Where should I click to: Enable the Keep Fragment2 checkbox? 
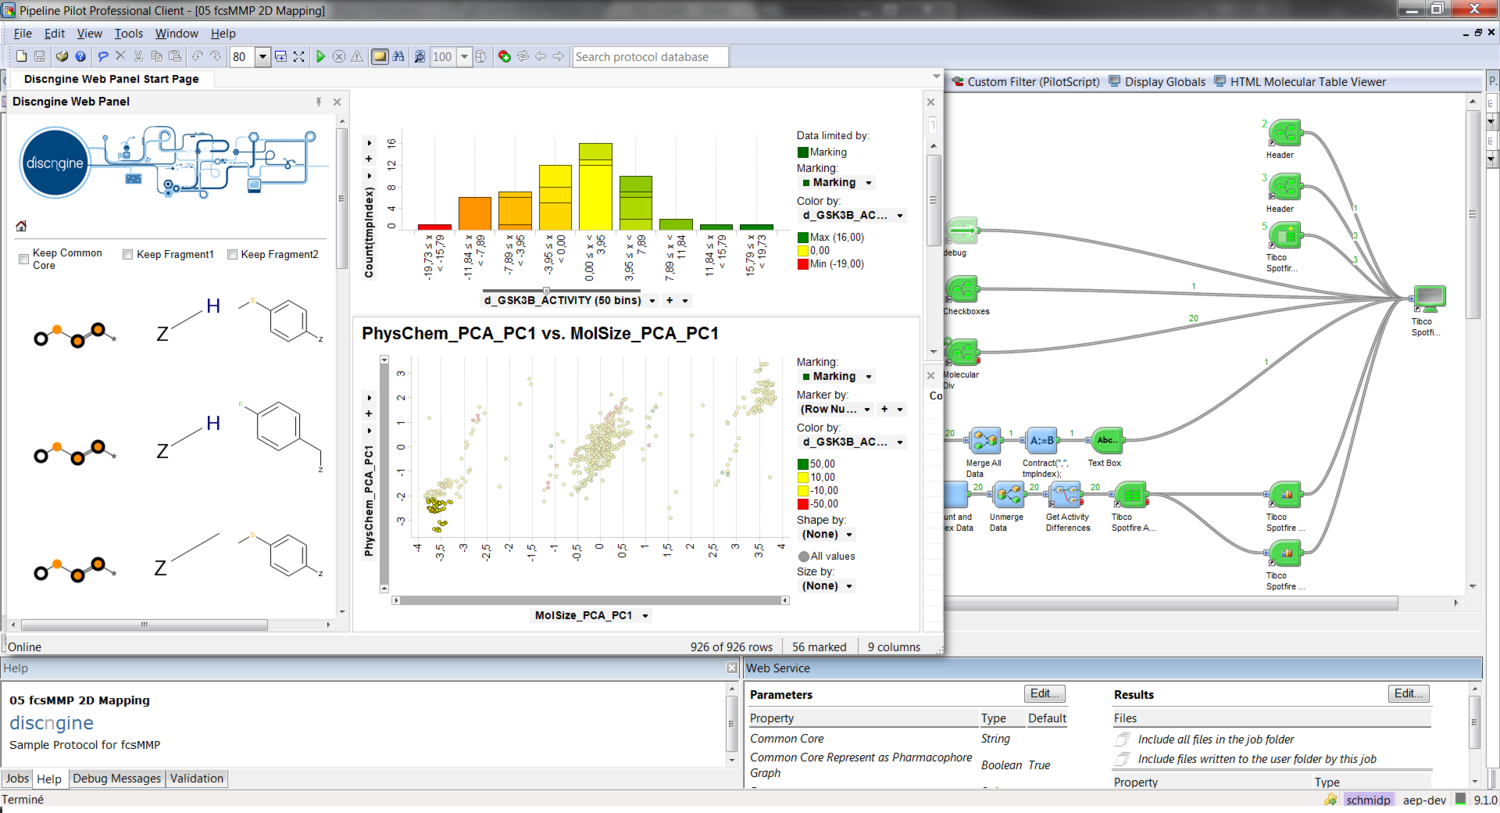point(232,254)
